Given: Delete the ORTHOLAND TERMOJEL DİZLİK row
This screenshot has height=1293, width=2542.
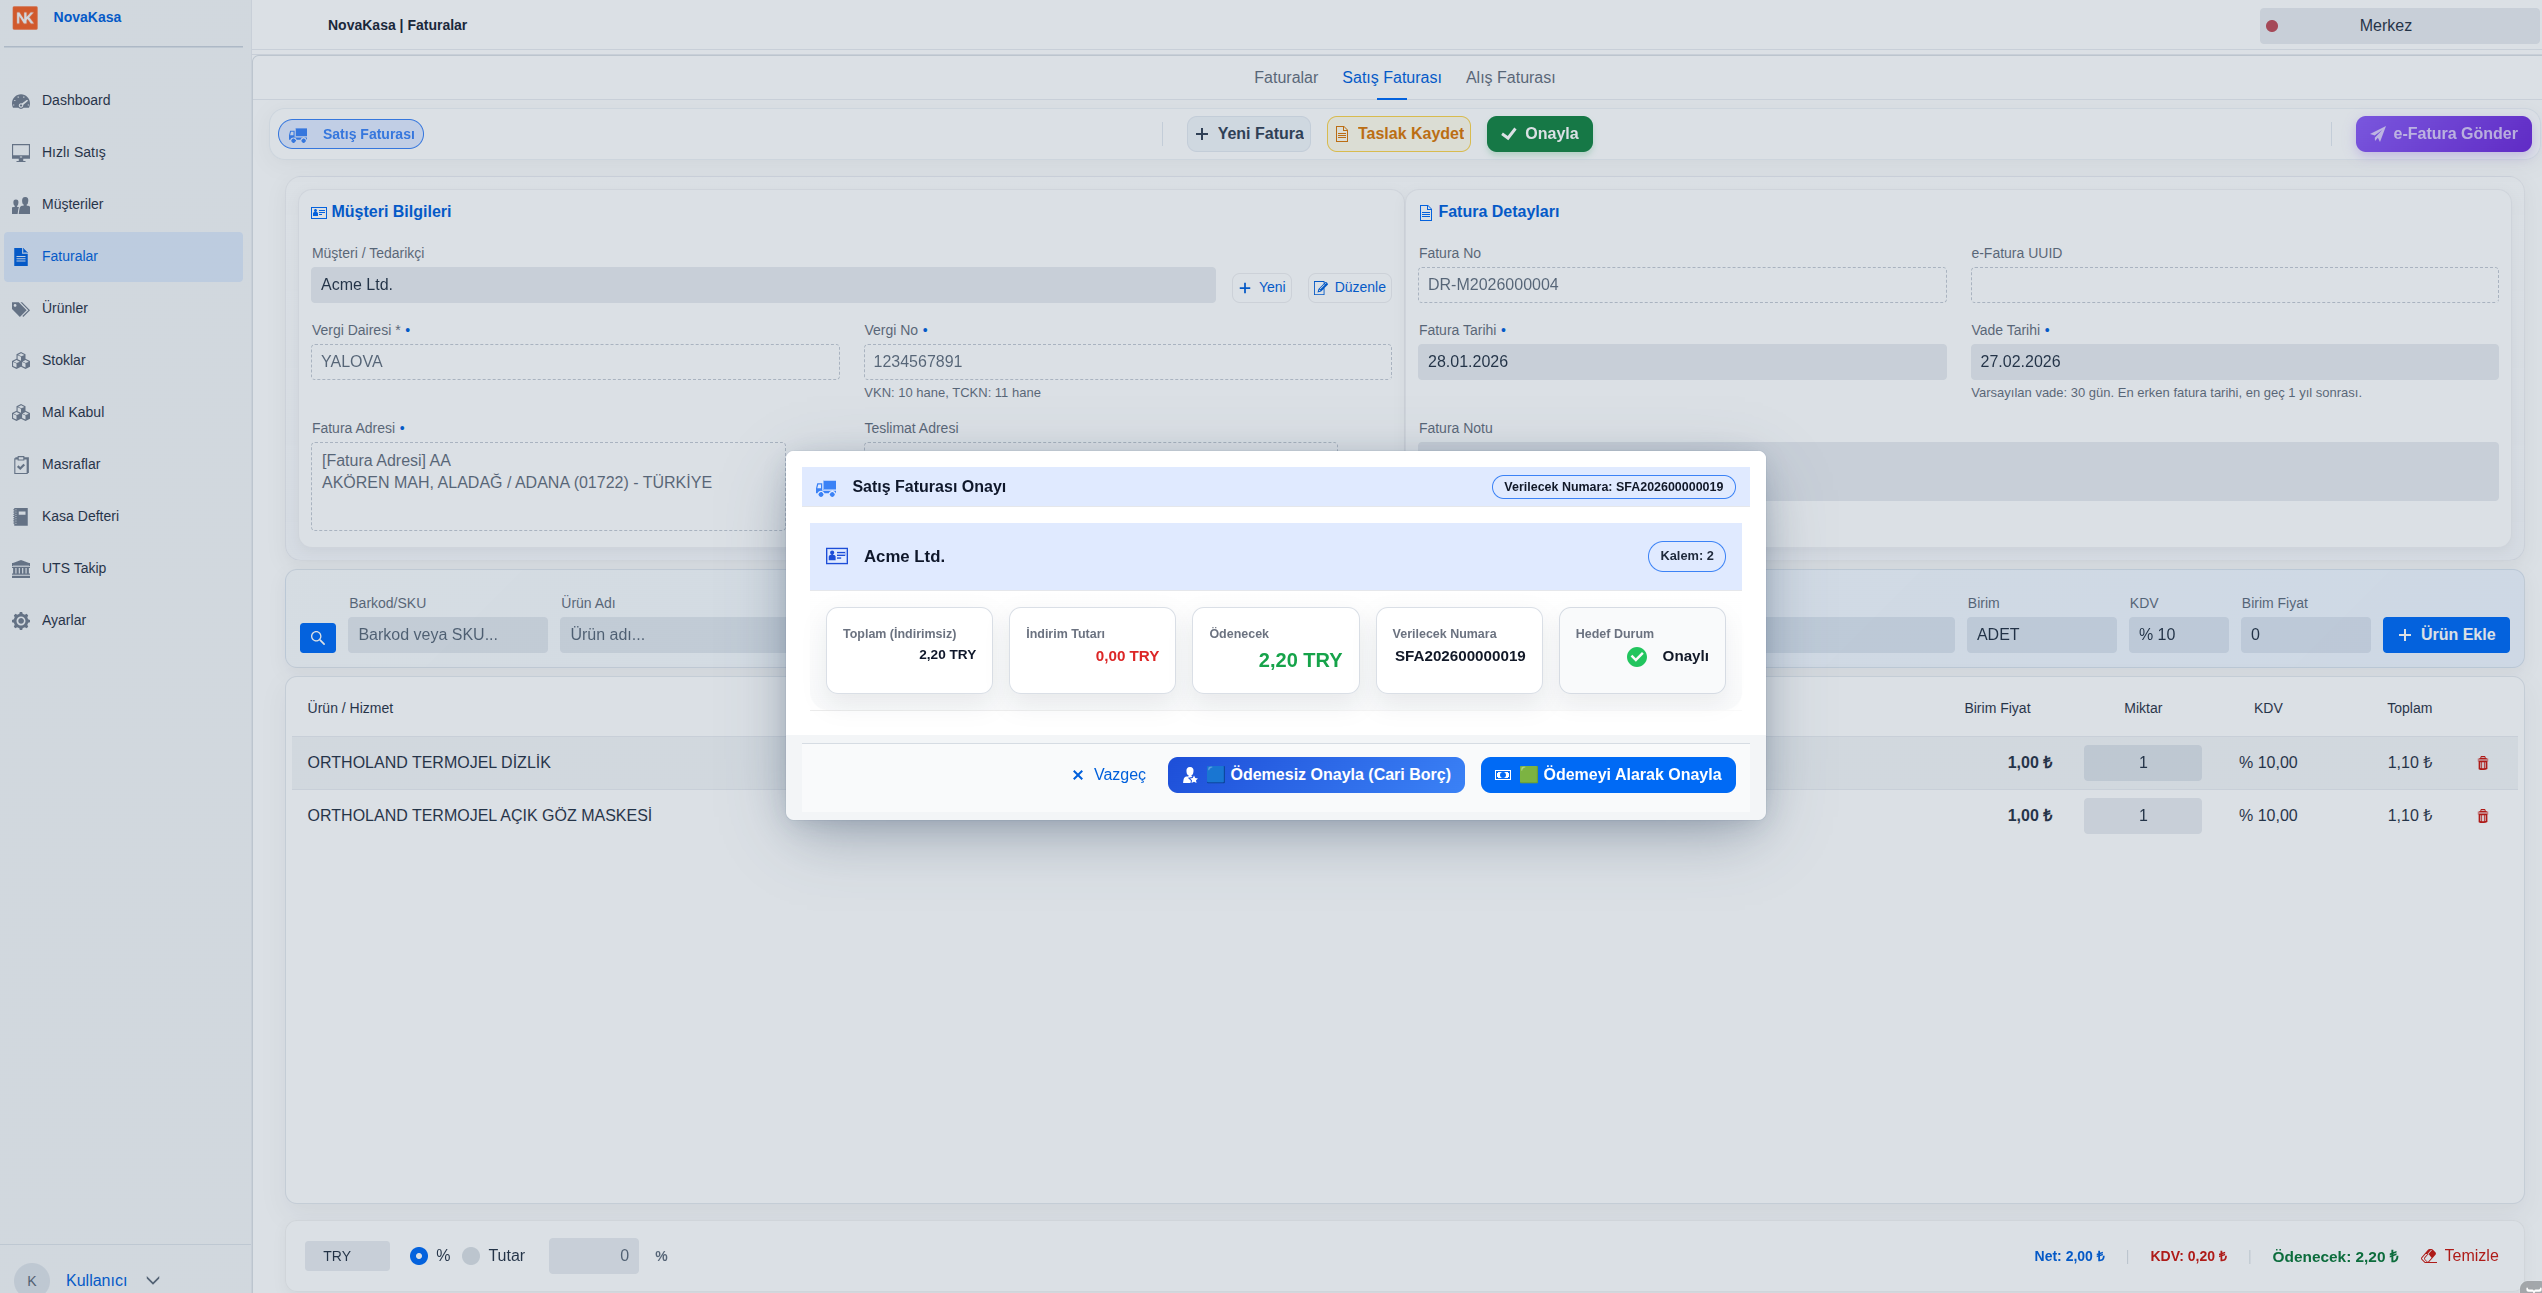Looking at the screenshot, I should (x=2482, y=763).
